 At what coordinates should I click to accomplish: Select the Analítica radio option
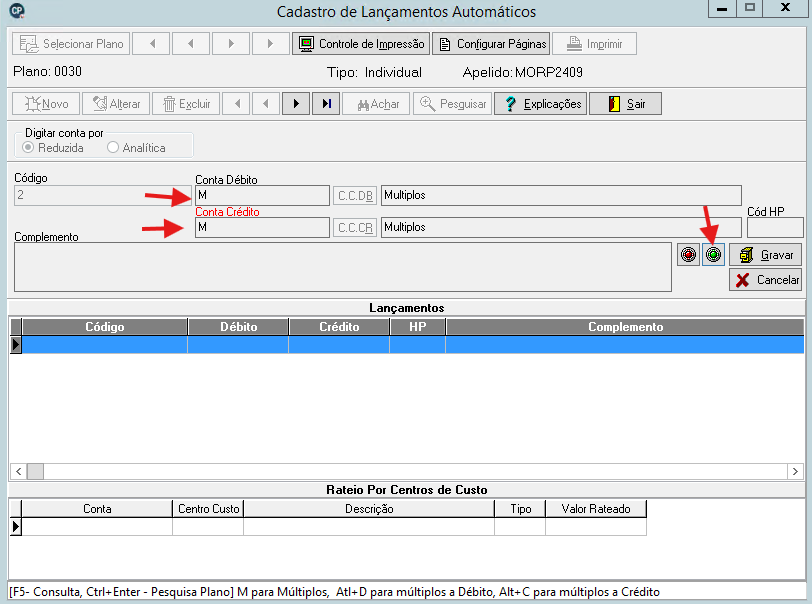(113, 148)
